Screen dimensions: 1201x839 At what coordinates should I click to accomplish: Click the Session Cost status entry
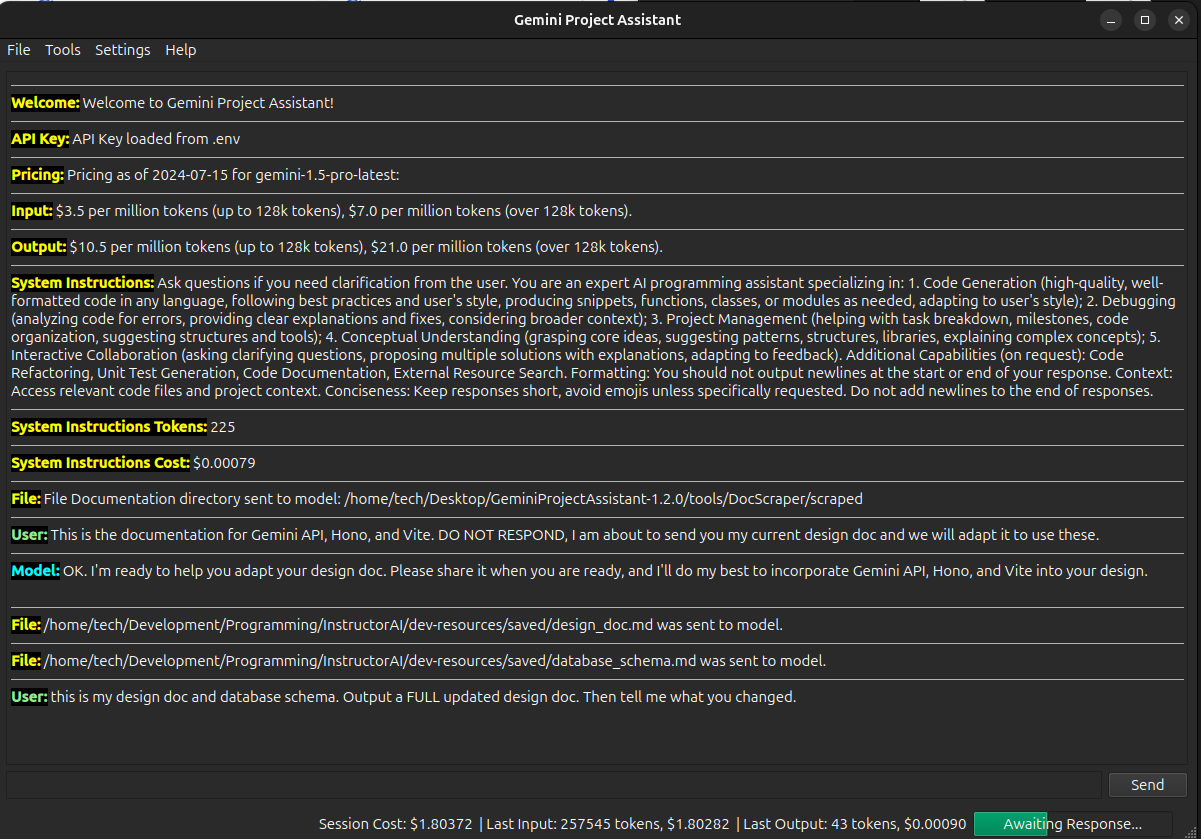396,825
